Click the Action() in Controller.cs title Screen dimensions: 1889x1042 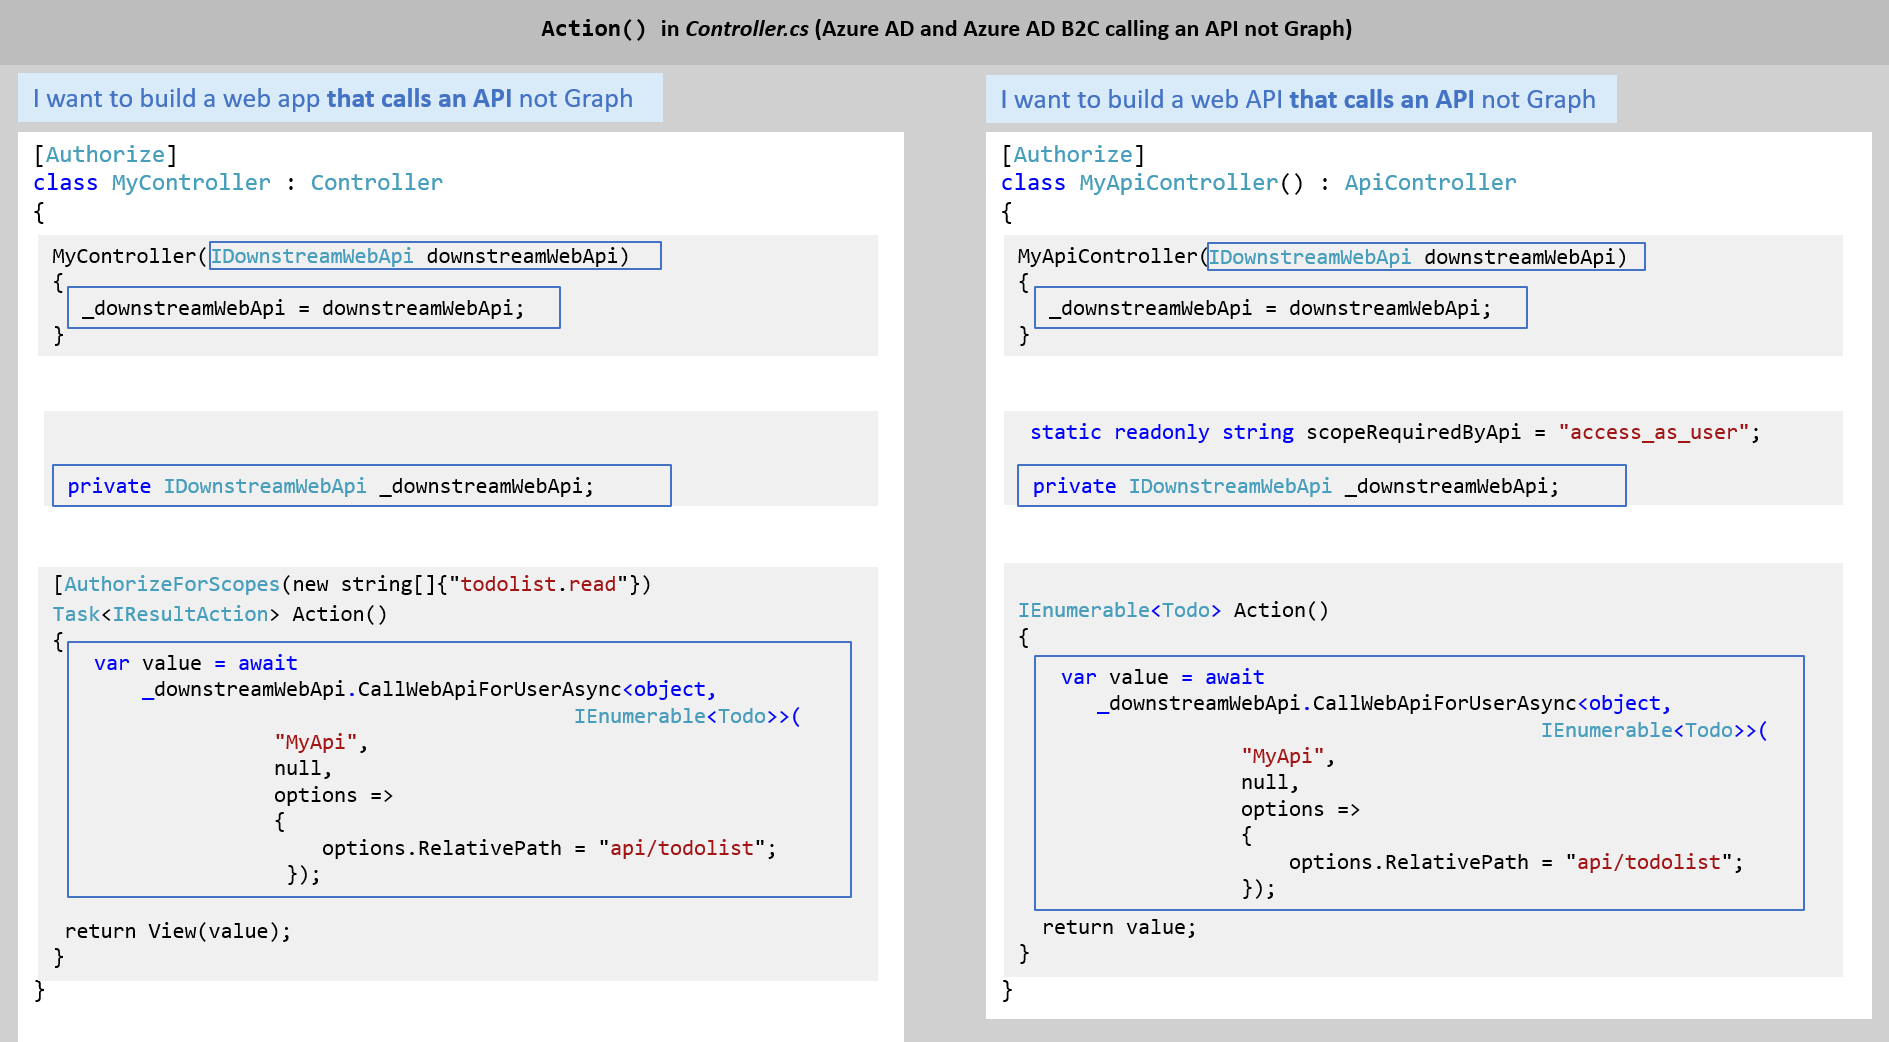point(945,29)
